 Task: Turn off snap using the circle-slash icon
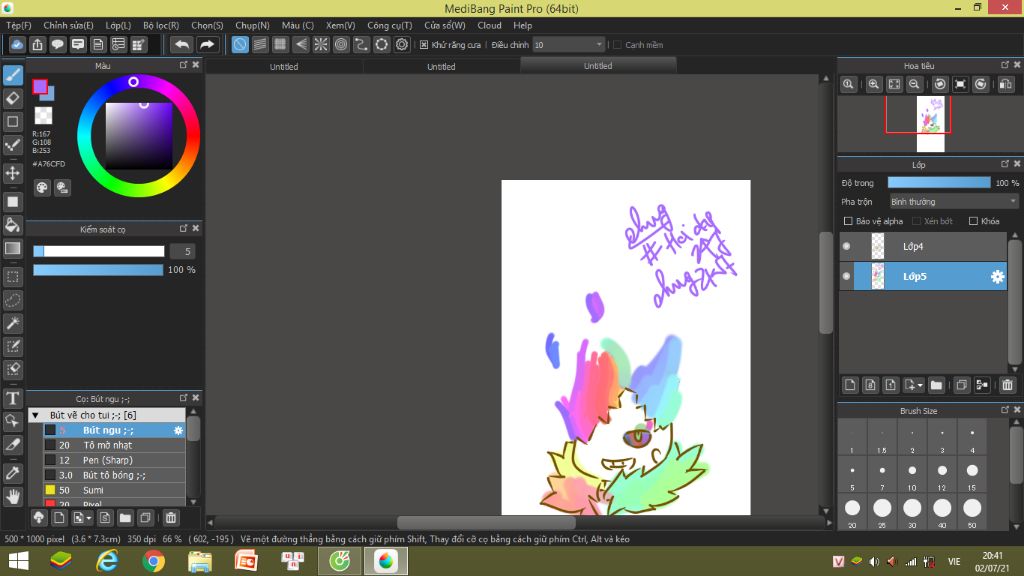[x=240, y=44]
